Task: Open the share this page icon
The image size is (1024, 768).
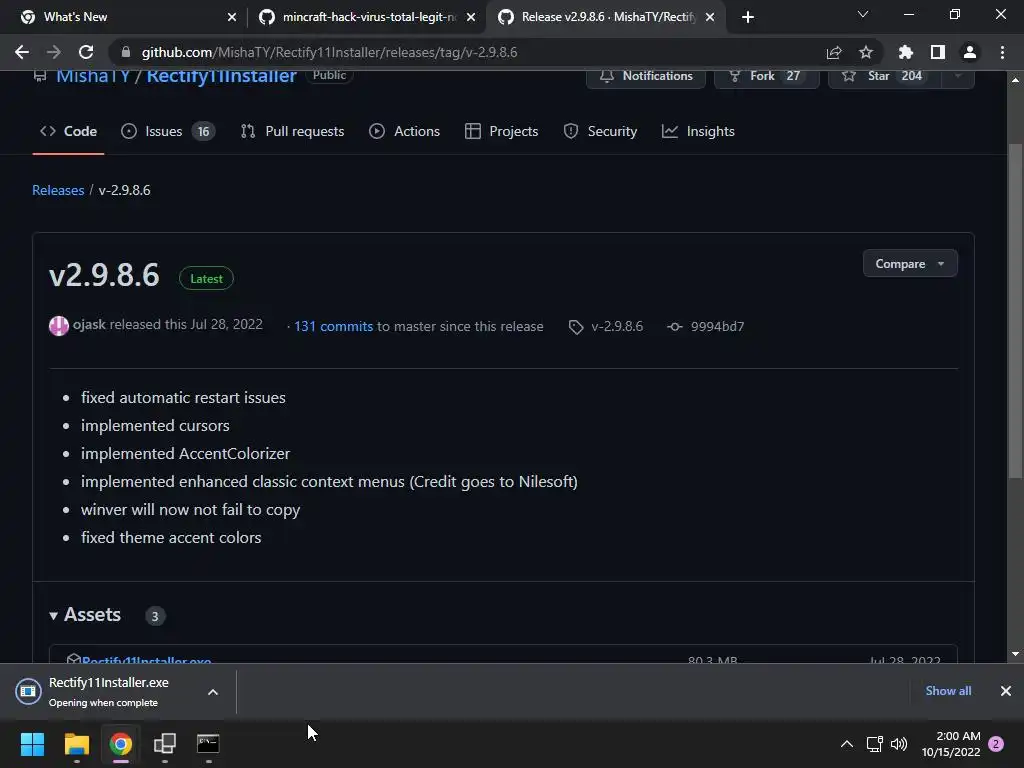Action: tap(834, 52)
